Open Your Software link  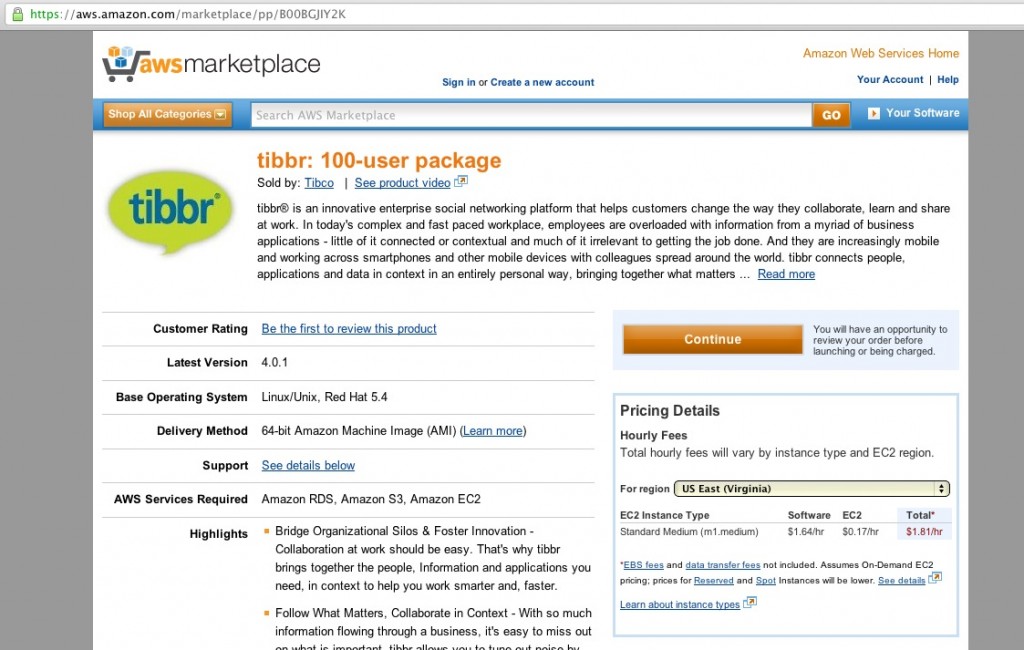[x=922, y=113]
